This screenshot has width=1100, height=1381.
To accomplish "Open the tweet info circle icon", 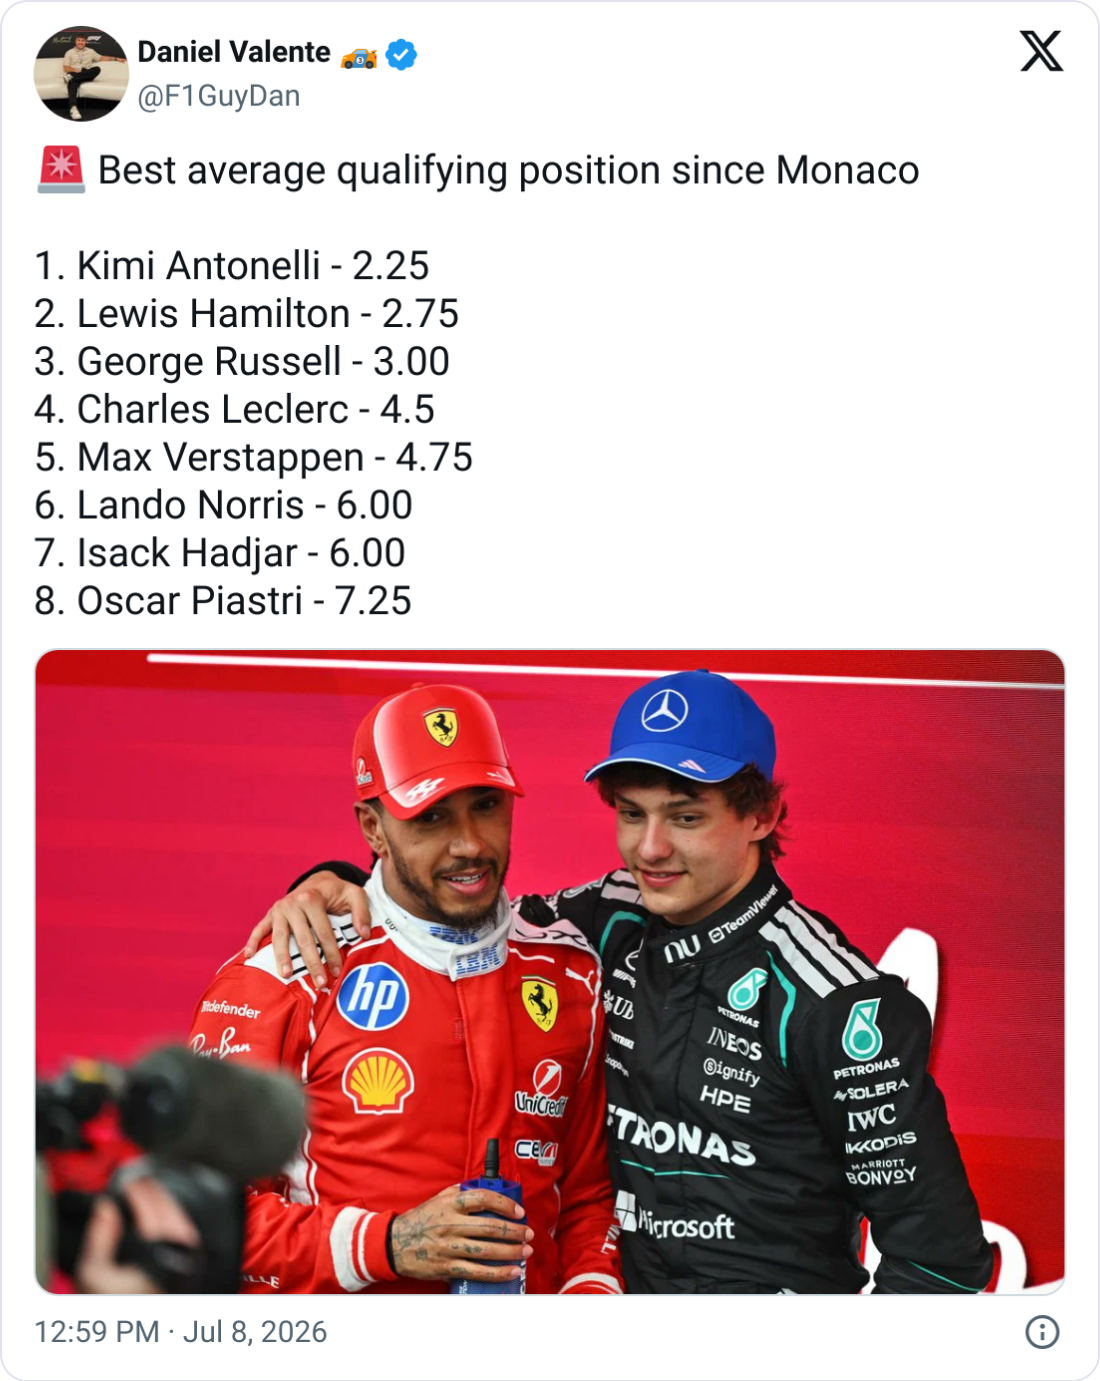I will [x=1042, y=1332].
